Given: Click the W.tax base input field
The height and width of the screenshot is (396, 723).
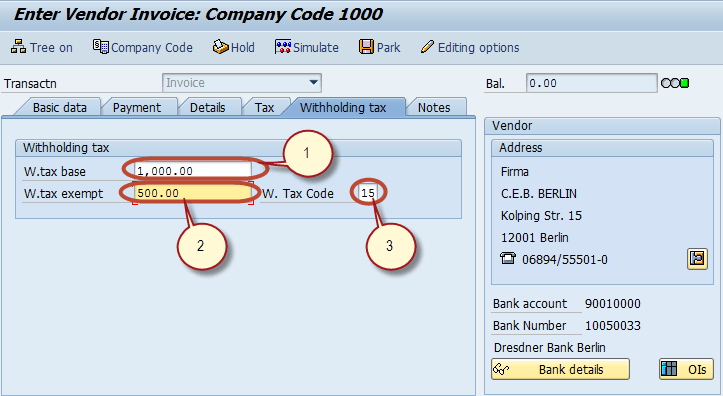Looking at the screenshot, I should click(x=193, y=171).
